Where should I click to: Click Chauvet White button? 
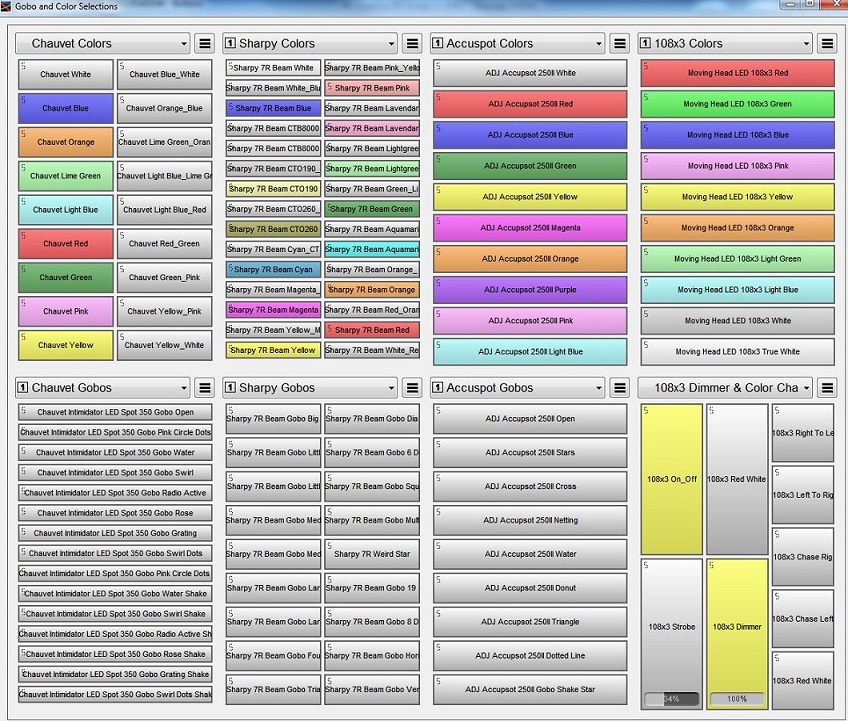pos(65,74)
